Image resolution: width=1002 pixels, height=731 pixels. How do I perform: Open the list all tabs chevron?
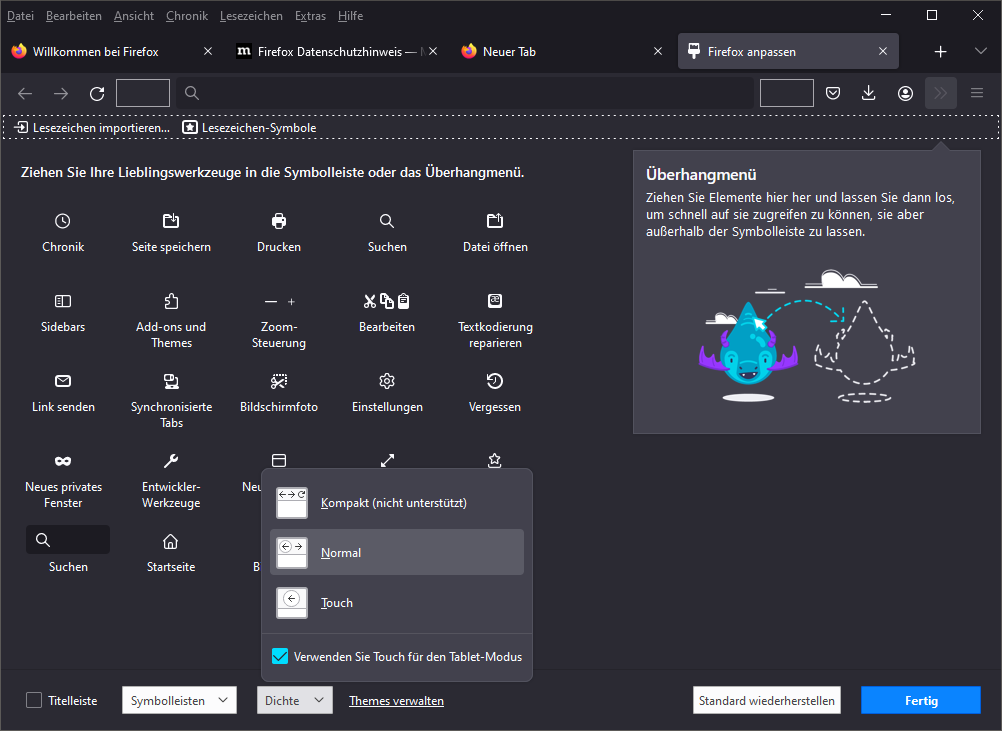[980, 51]
